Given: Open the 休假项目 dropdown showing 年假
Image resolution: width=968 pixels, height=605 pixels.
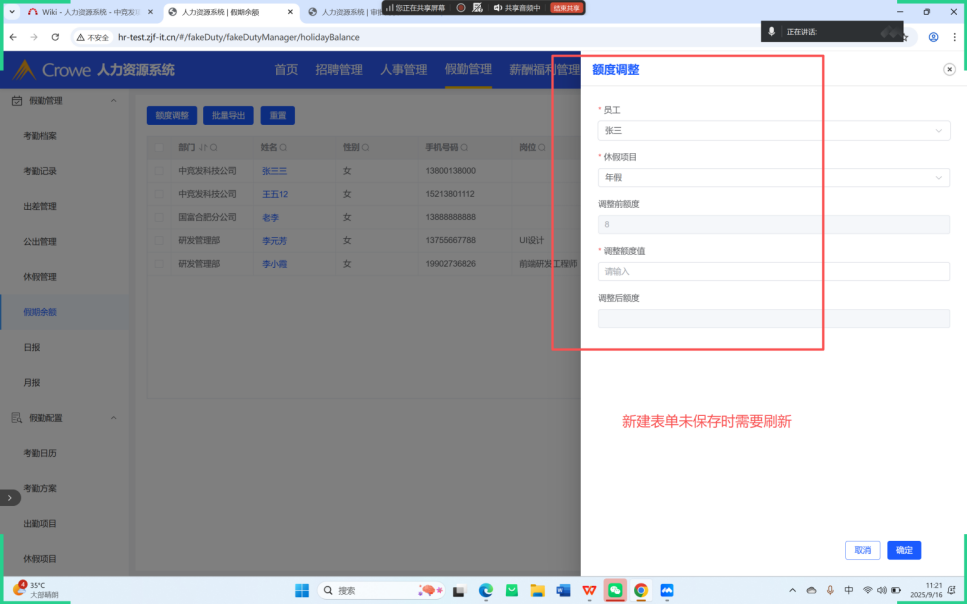Looking at the screenshot, I should [774, 178].
